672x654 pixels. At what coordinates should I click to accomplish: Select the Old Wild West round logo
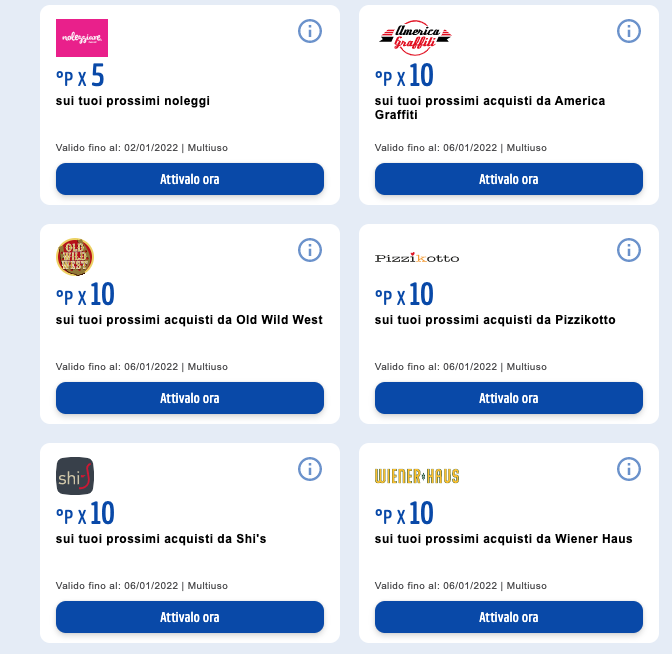coord(75,257)
